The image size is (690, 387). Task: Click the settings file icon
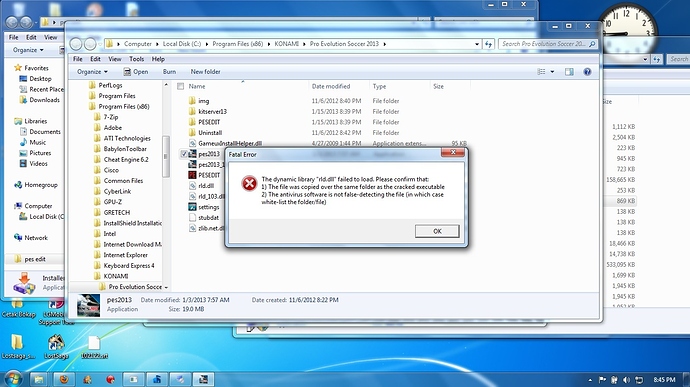point(192,206)
